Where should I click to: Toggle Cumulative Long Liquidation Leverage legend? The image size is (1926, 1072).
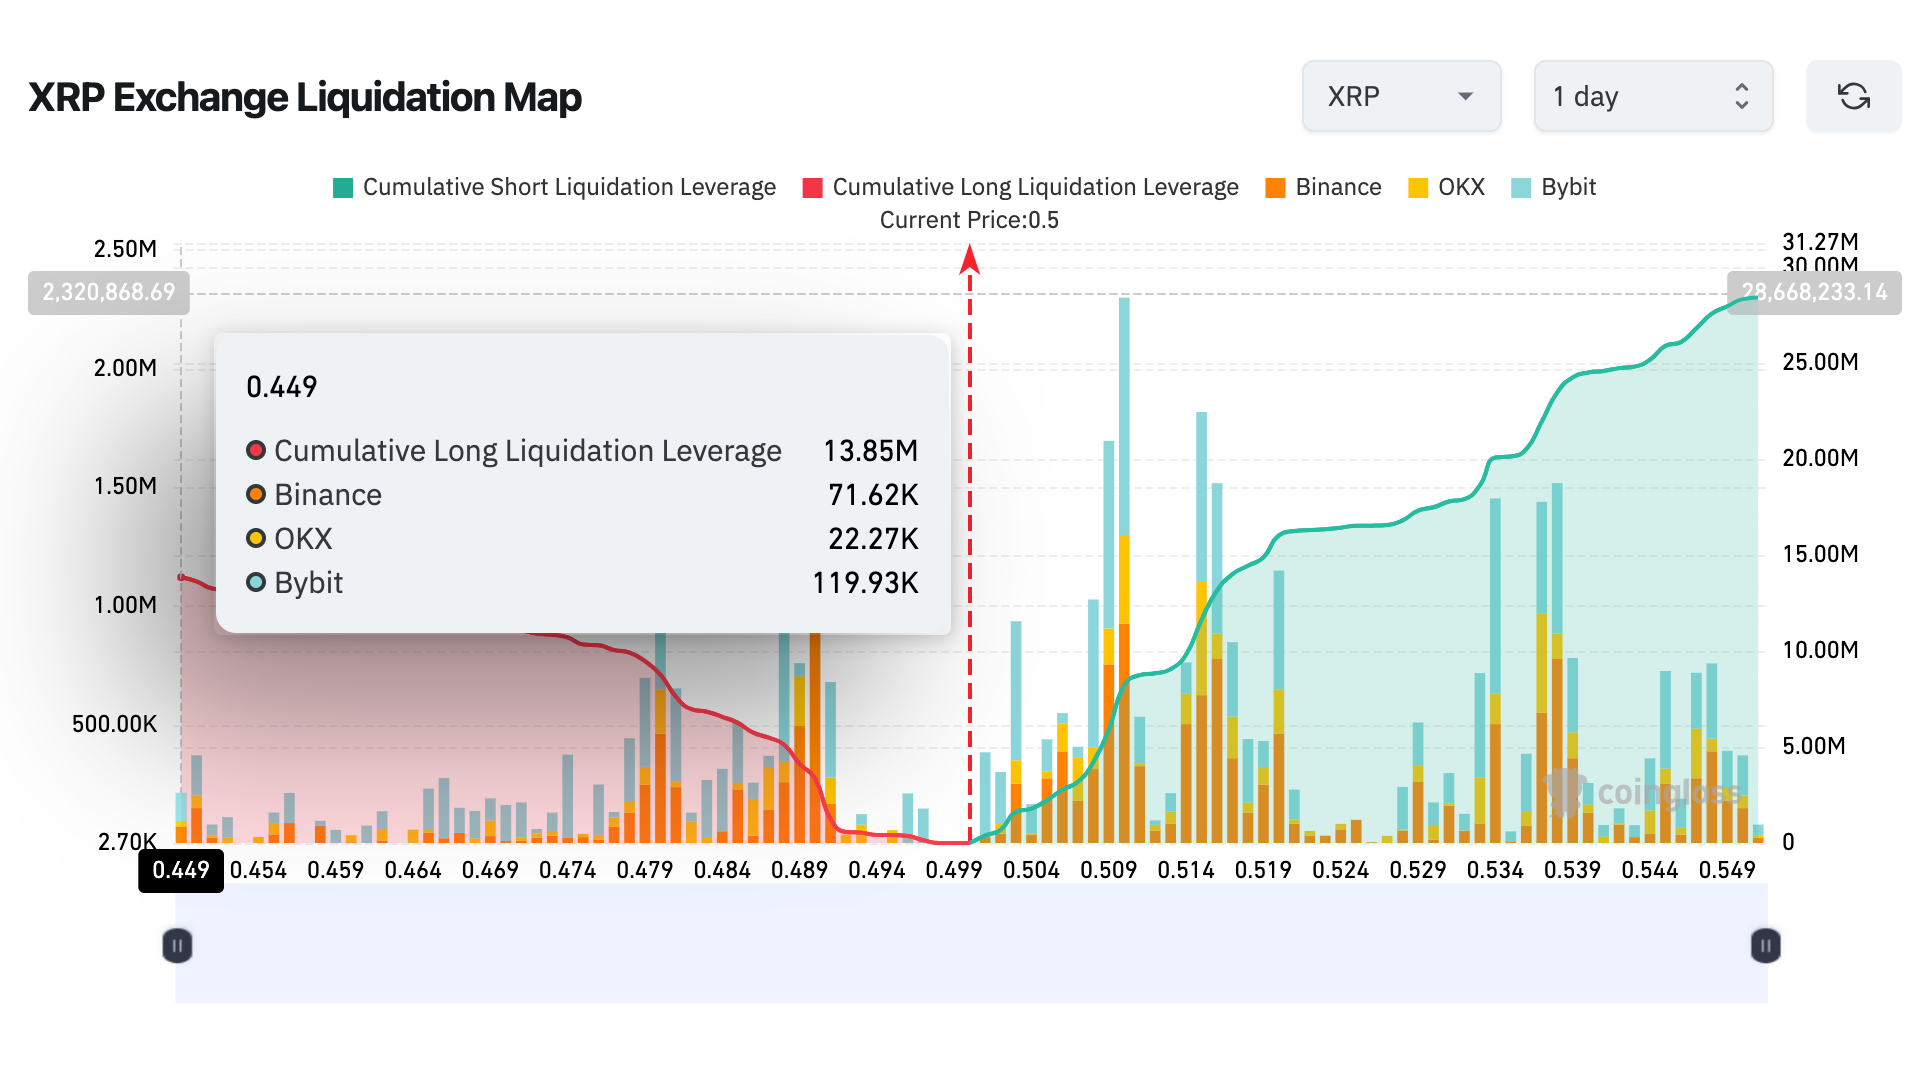1020,187
